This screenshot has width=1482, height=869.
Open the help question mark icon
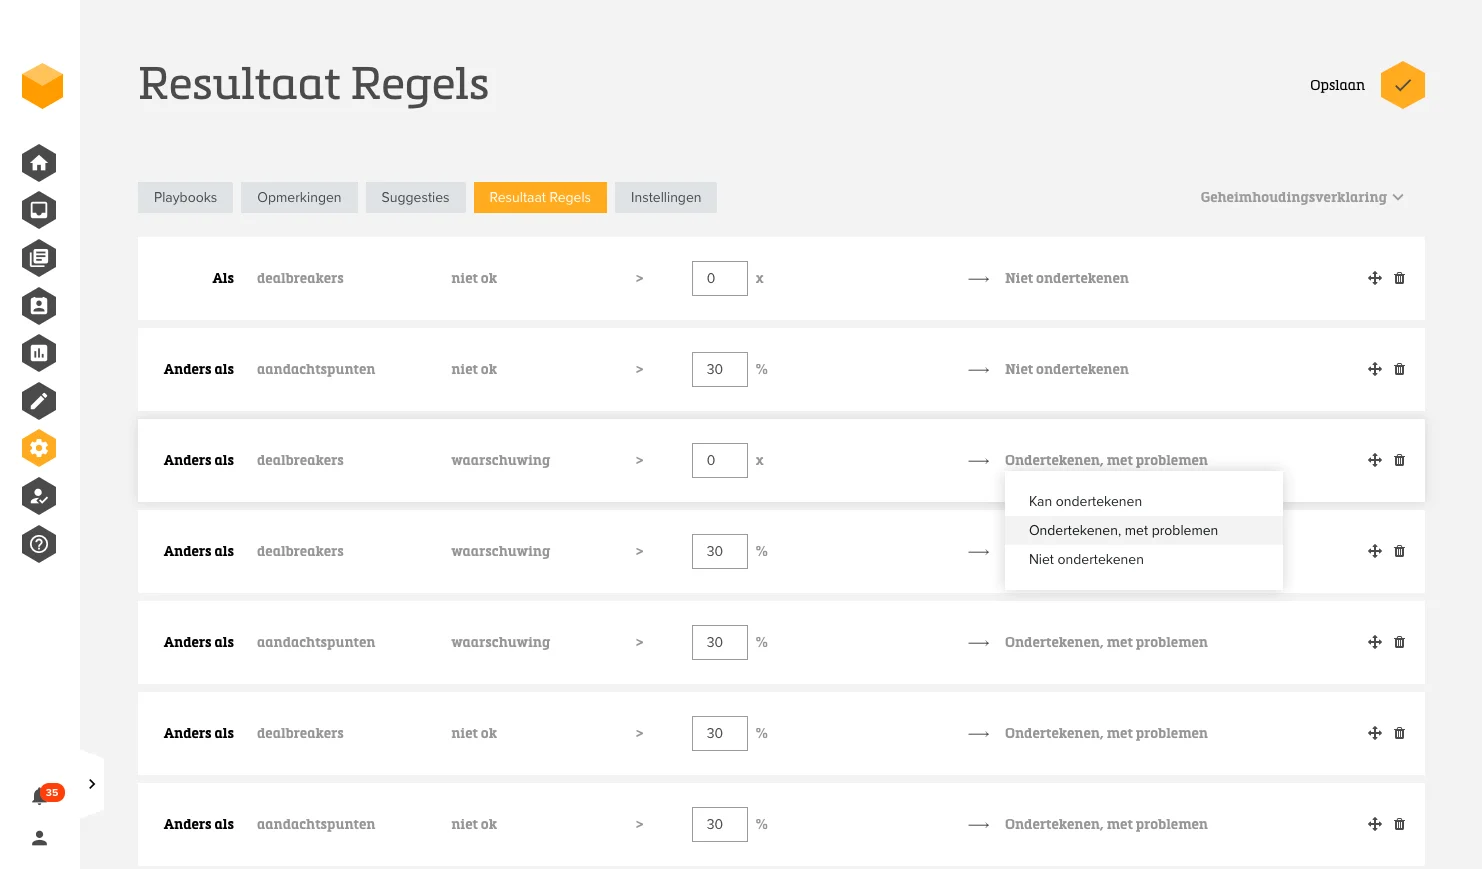coord(39,544)
